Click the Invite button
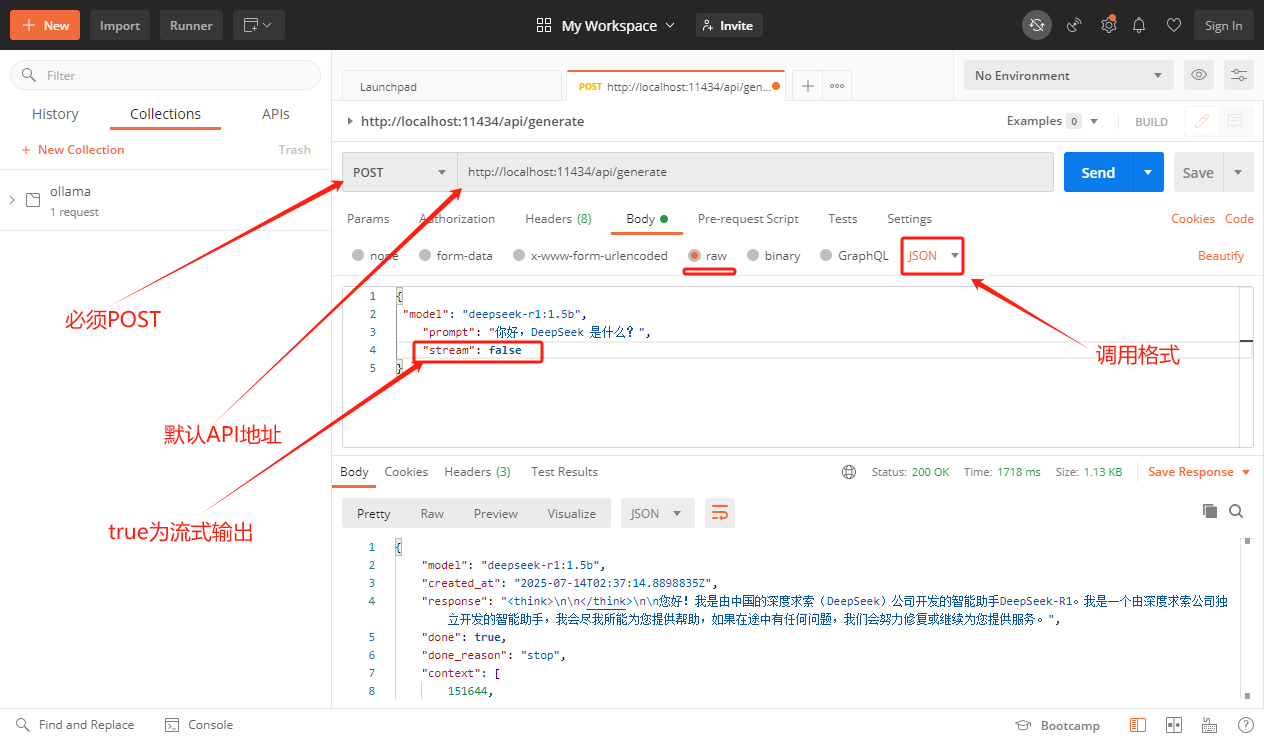1264x741 pixels. [x=729, y=25]
